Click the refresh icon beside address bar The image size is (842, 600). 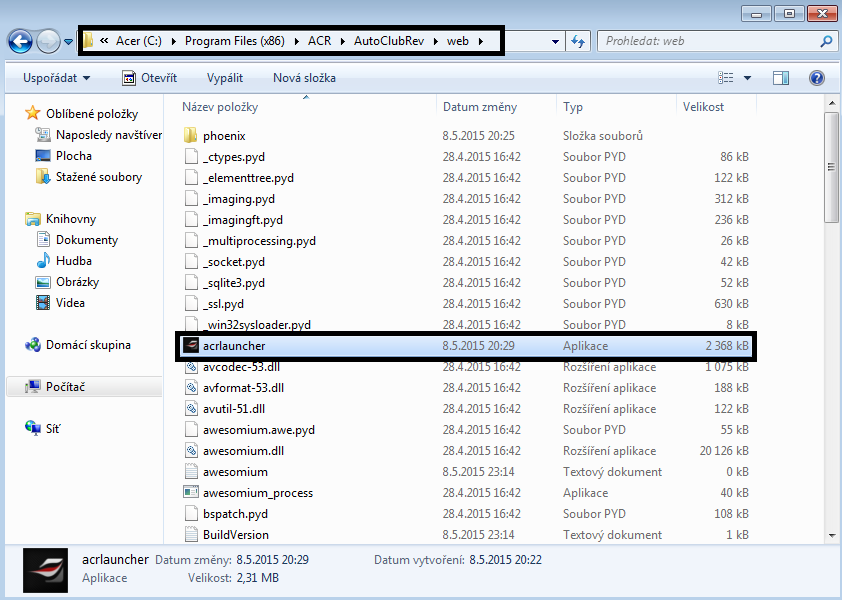point(578,41)
